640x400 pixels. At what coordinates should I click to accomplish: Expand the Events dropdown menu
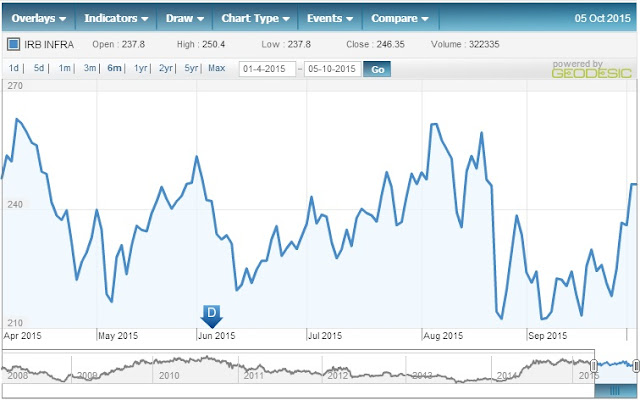(x=330, y=18)
